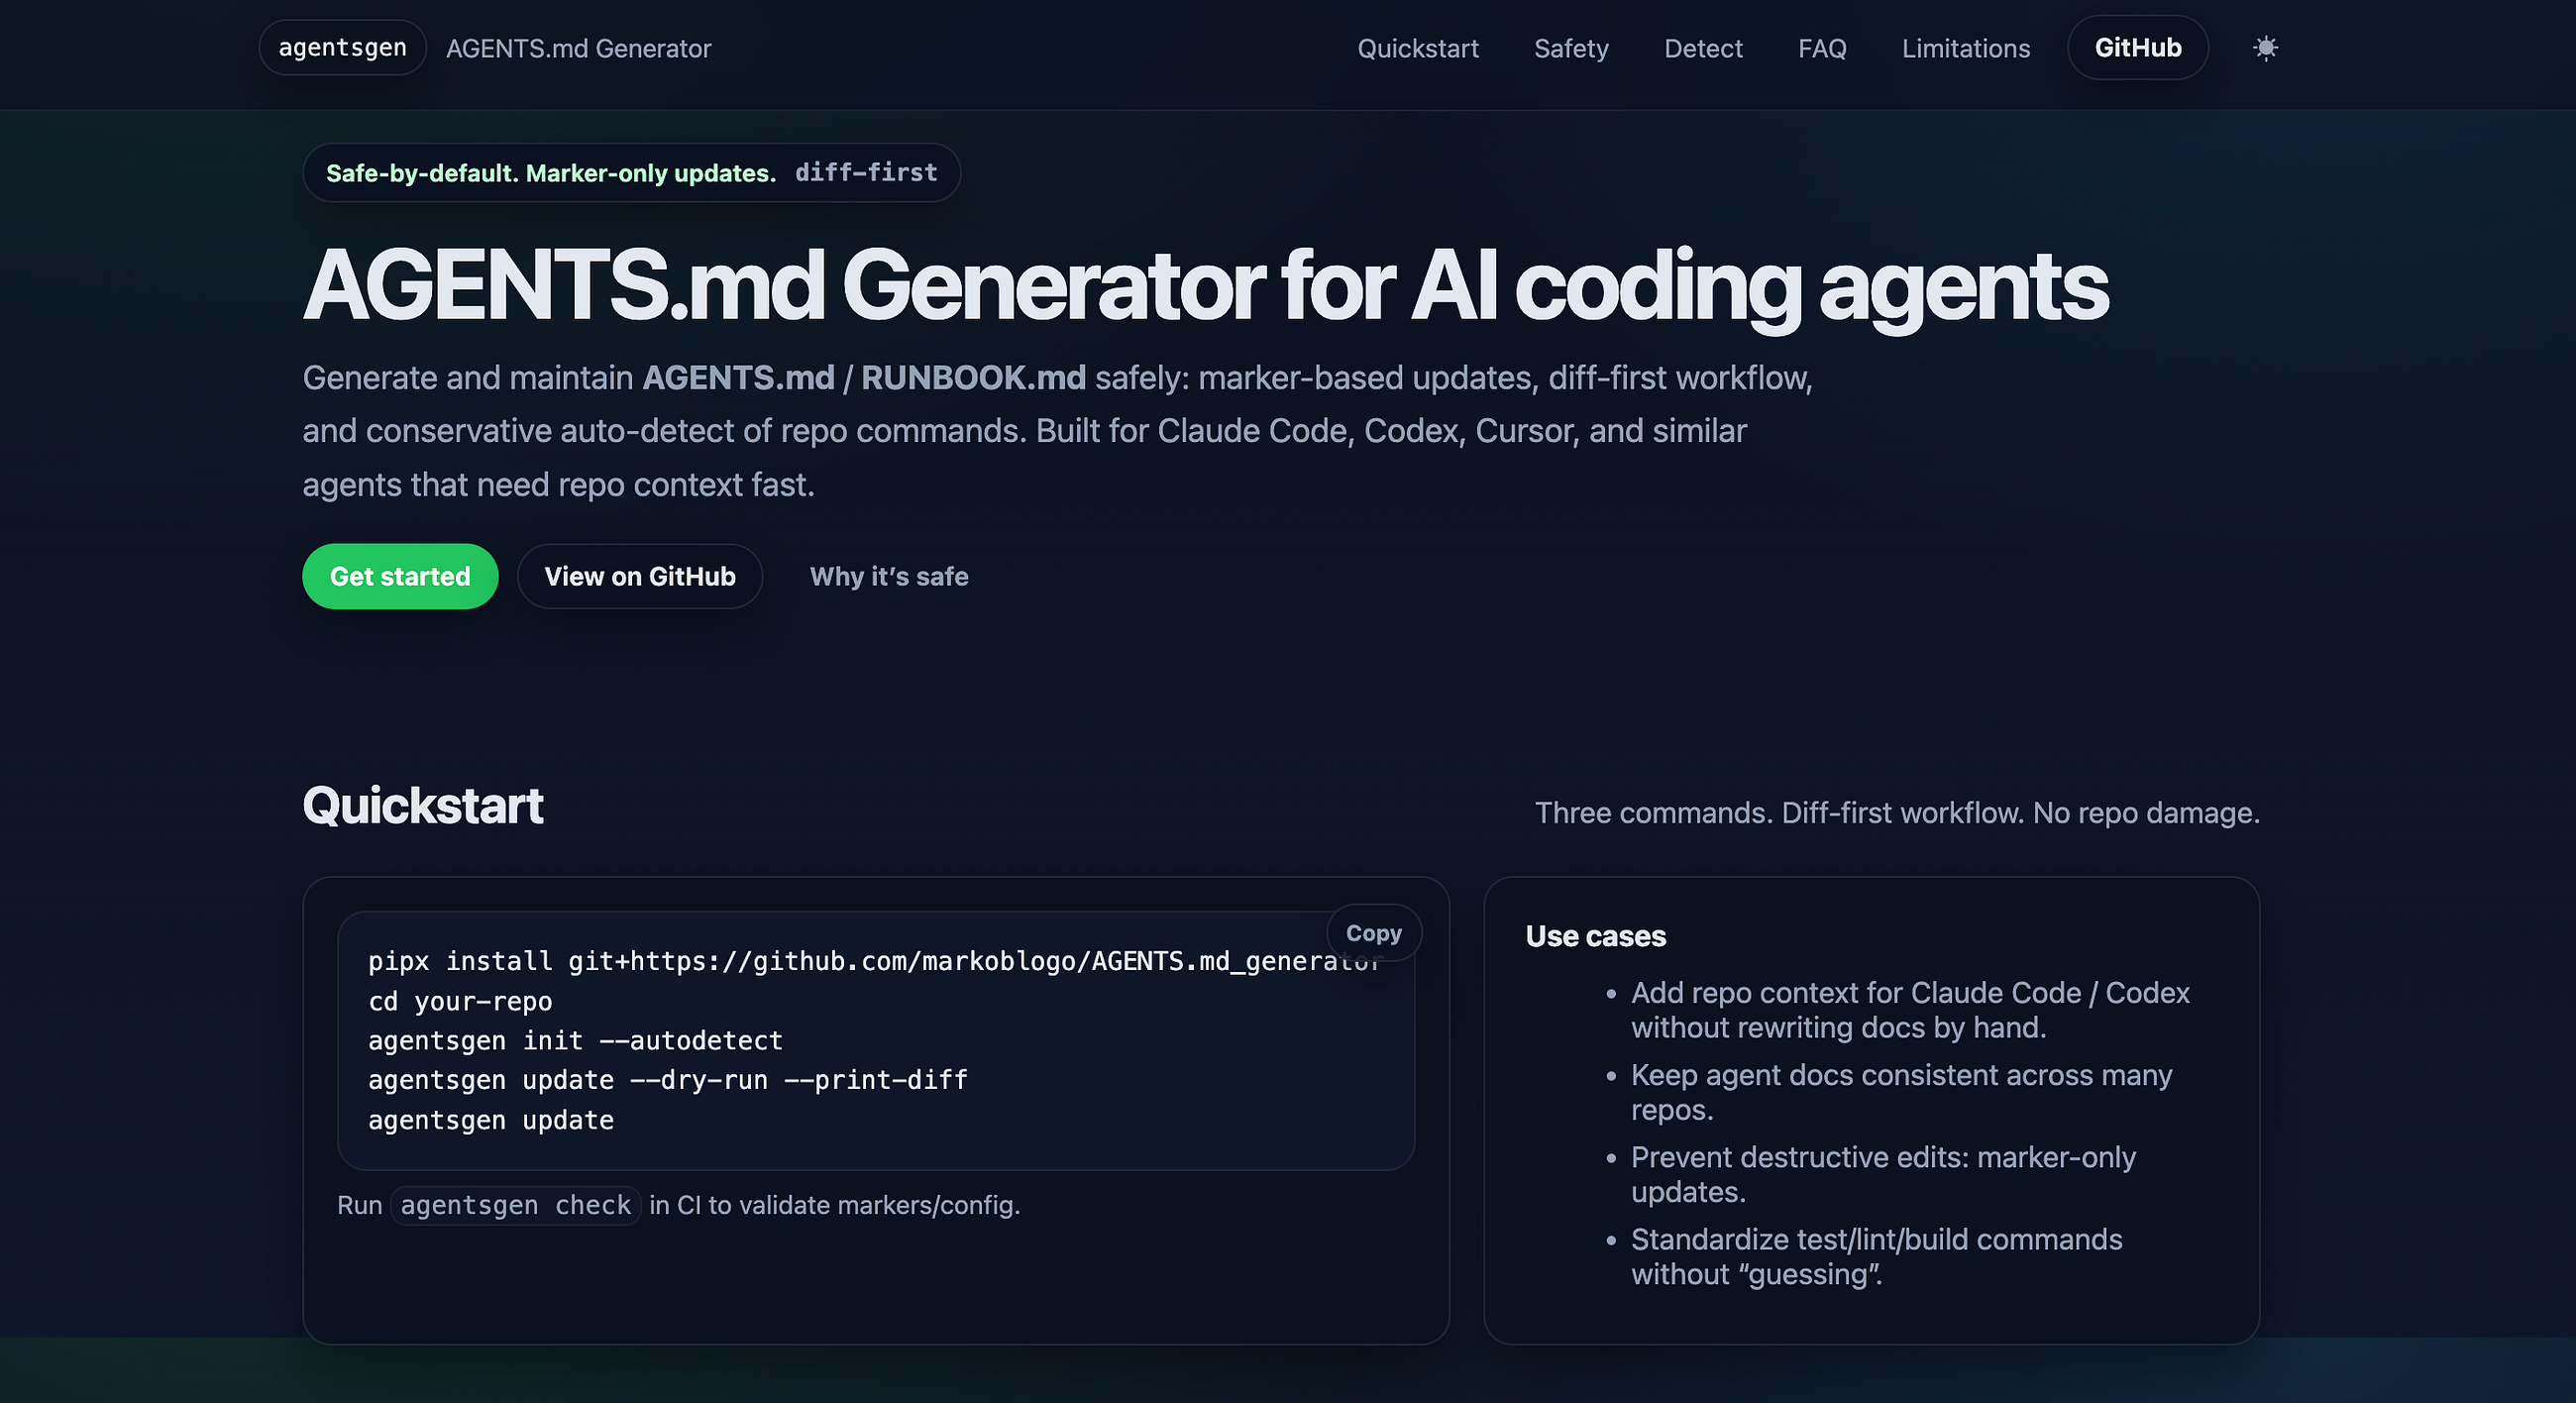Go to the Quickstart nav link
Viewport: 2576px width, 1403px height.
1417,48
